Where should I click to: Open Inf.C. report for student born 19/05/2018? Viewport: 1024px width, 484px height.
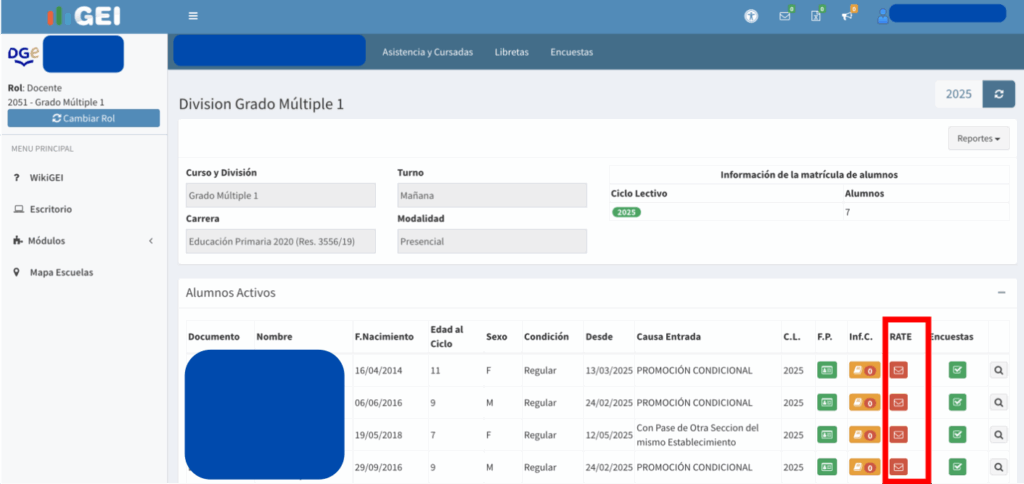coord(863,434)
